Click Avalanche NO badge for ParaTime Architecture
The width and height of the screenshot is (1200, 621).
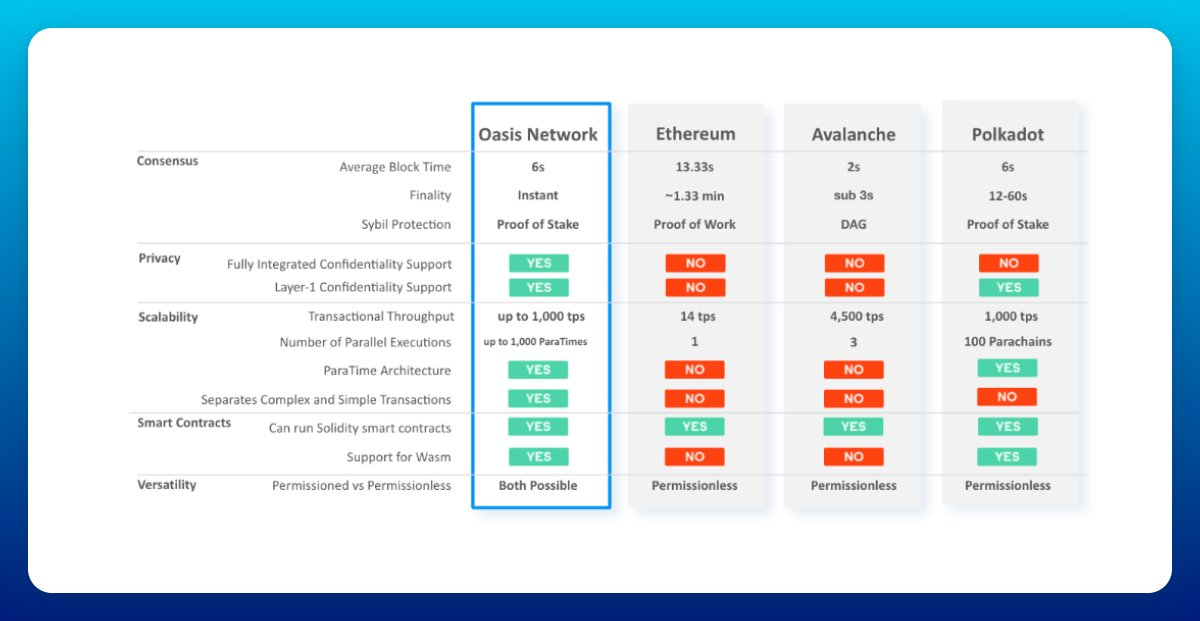coord(853,369)
